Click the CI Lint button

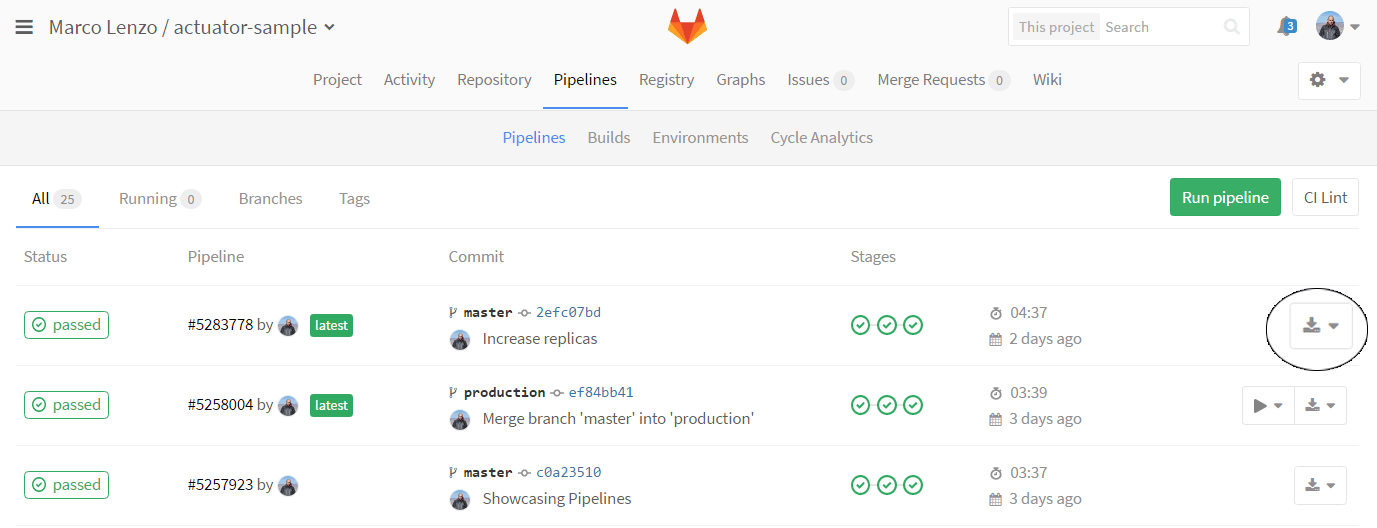tap(1325, 197)
